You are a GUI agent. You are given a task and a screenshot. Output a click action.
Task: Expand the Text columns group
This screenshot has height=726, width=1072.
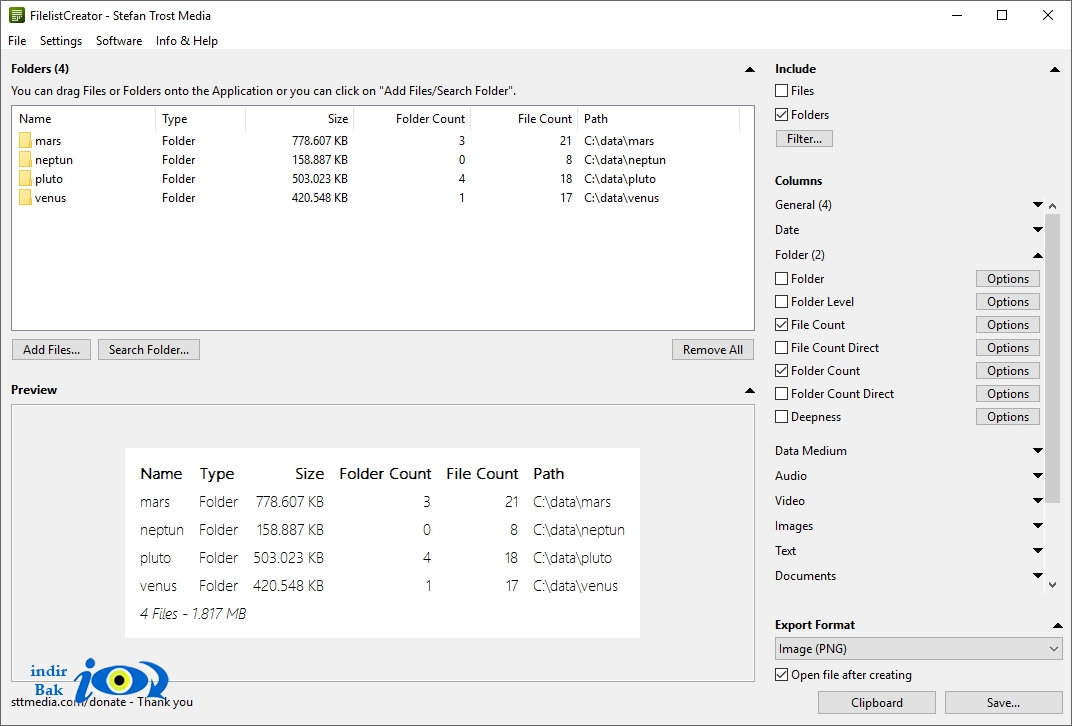tap(1038, 550)
